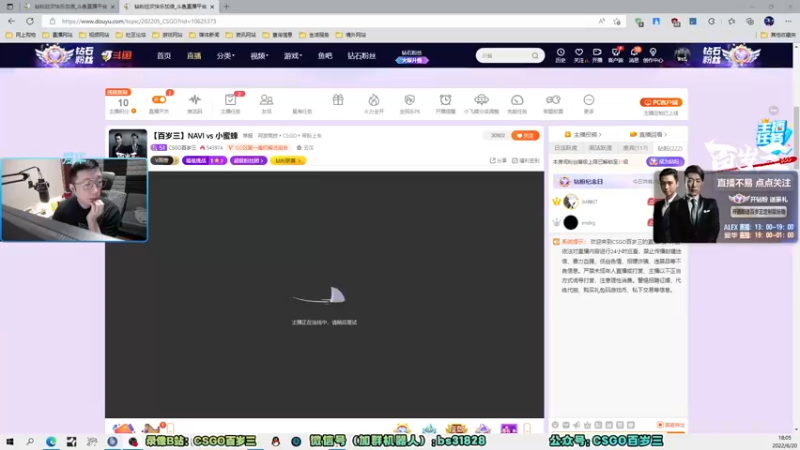Open a new browser tab with plus
This screenshot has width=800, height=450.
226,7
